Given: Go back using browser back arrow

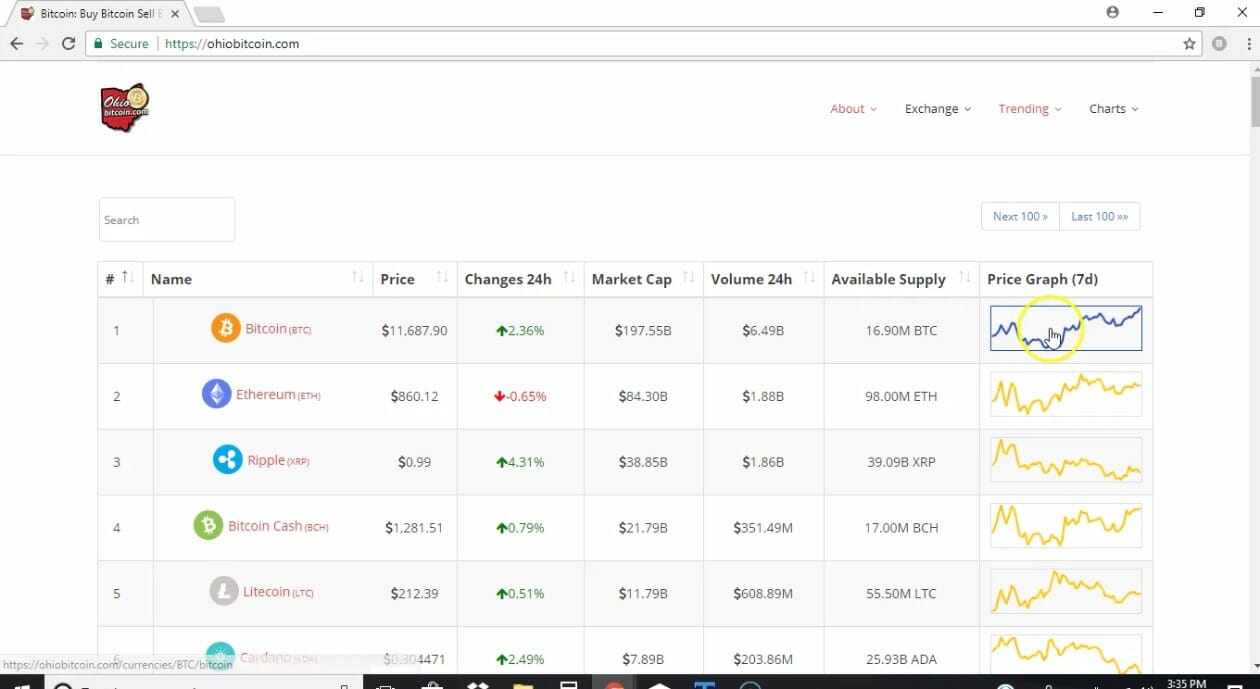Looking at the screenshot, I should [x=16, y=44].
